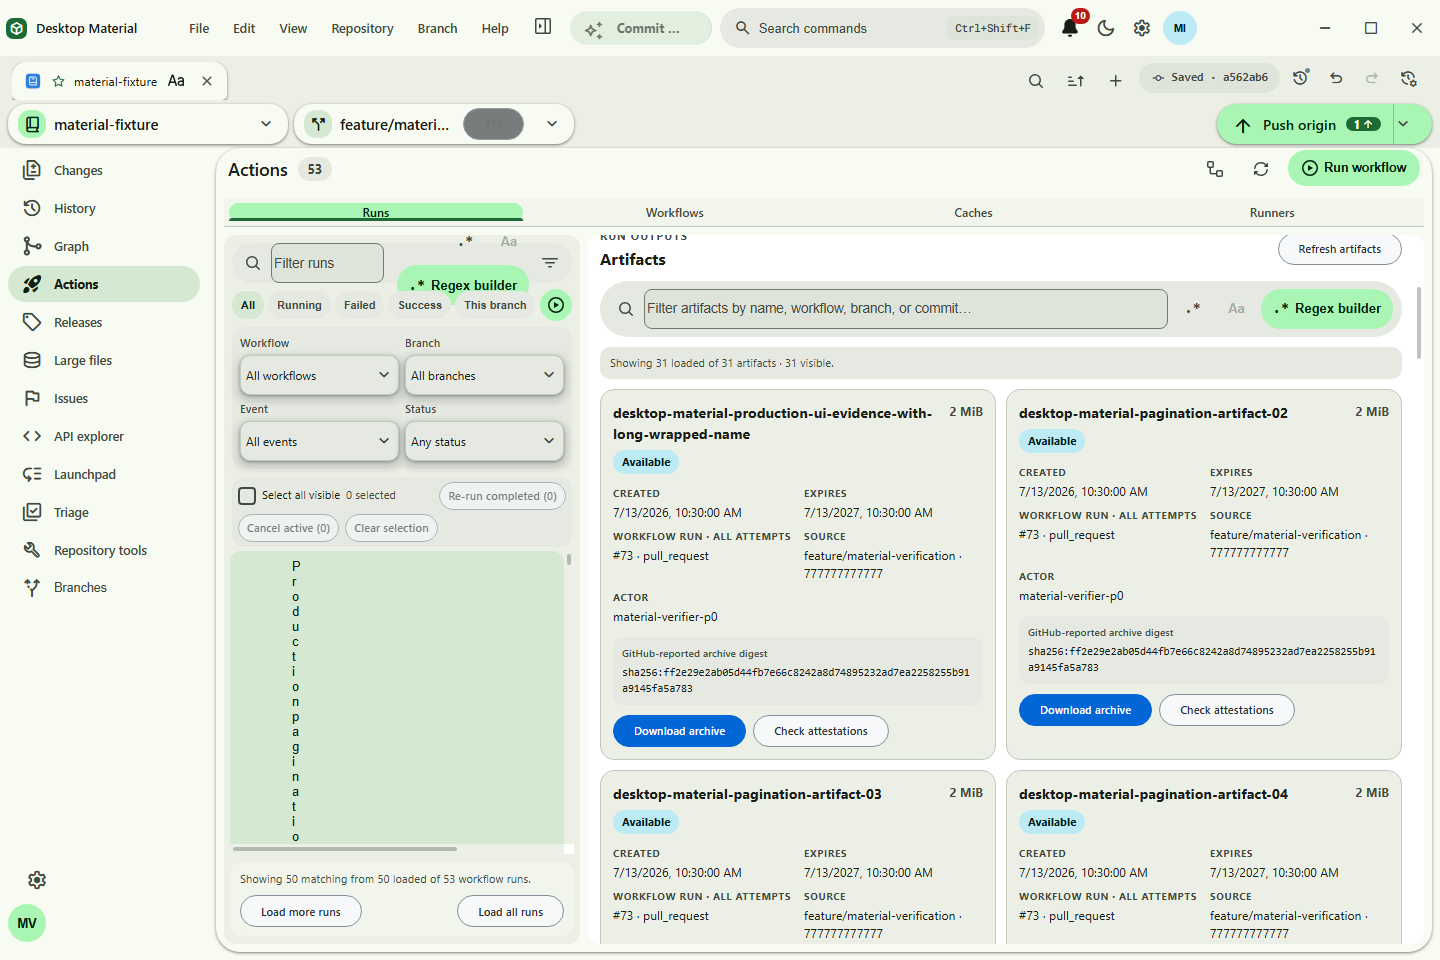Click the runs list horizontal scrollbar
This screenshot has width=1440, height=960.
click(x=345, y=849)
